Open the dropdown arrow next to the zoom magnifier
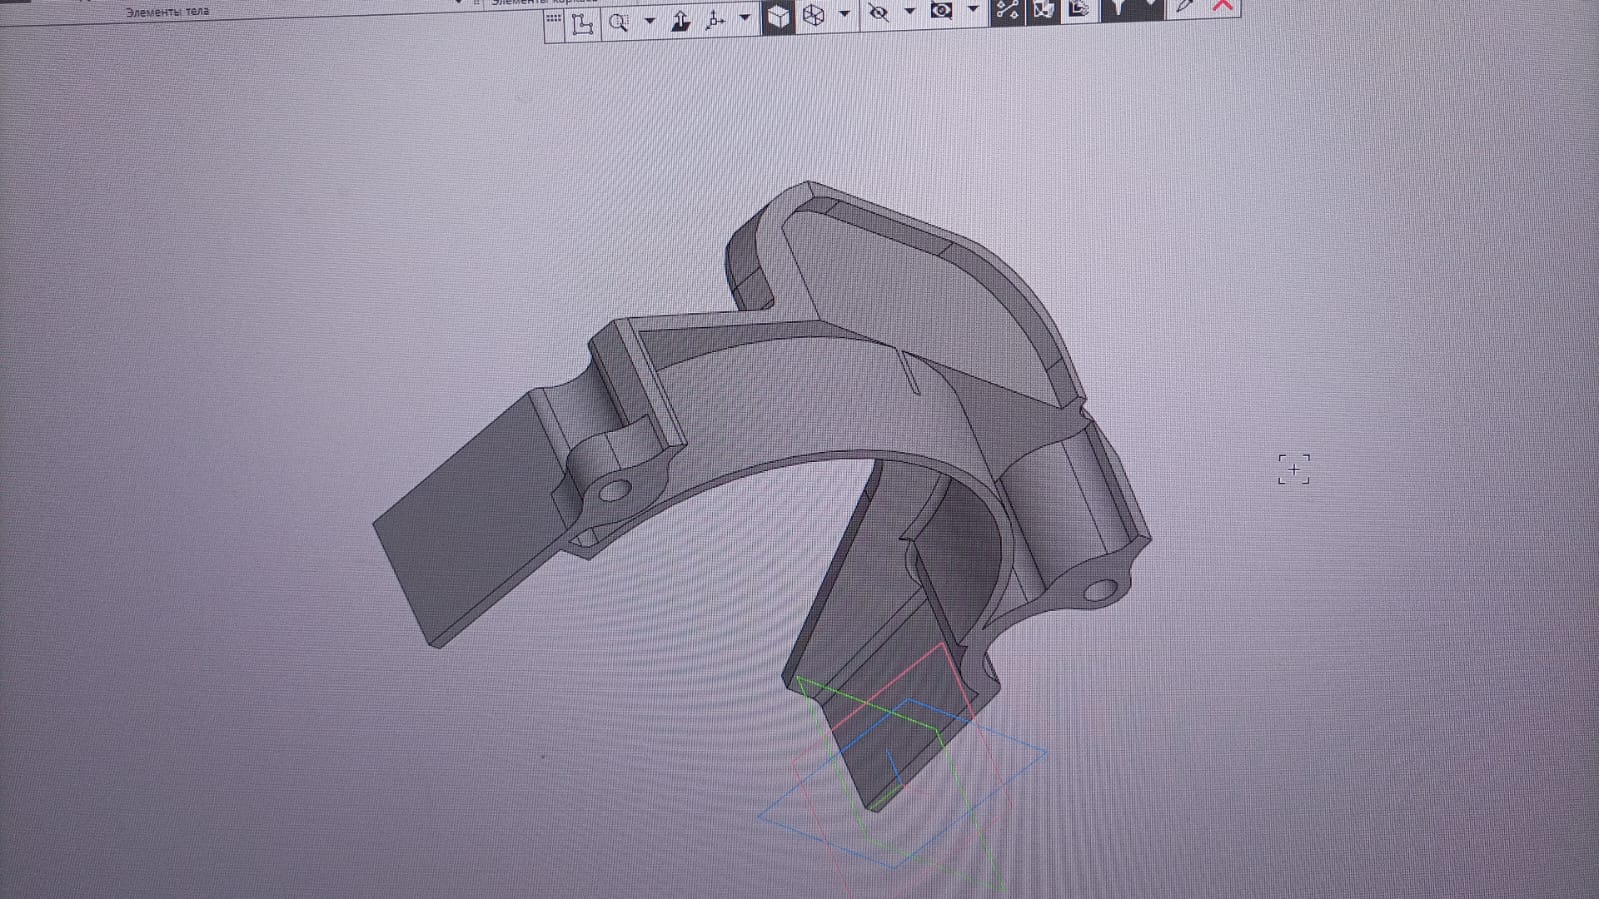This screenshot has width=1599, height=899. 649,21
